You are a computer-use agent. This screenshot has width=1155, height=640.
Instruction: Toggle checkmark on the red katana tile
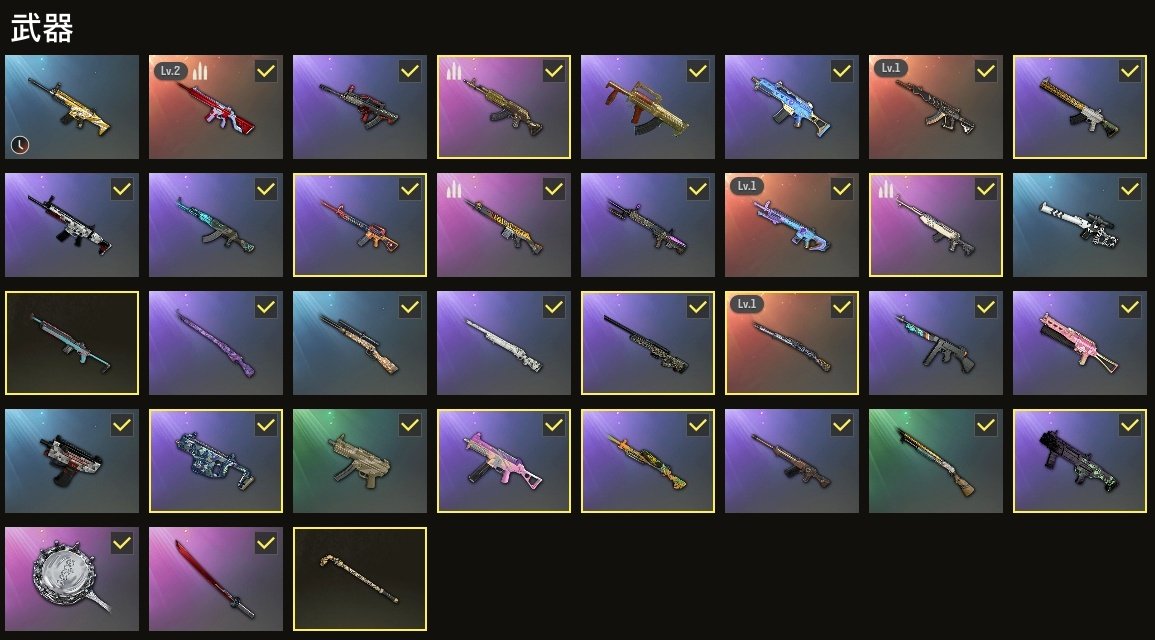pos(266,544)
